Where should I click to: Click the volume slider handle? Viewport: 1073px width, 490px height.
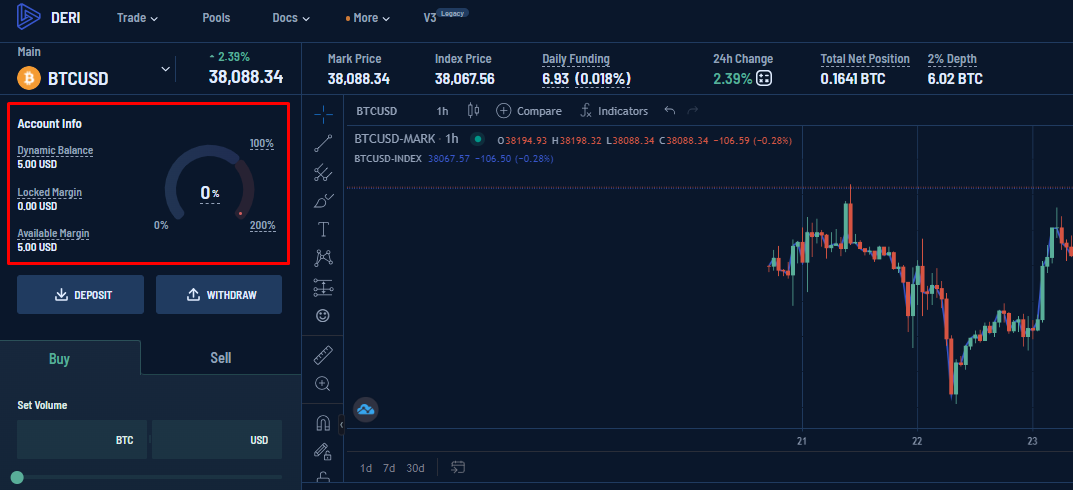17,477
